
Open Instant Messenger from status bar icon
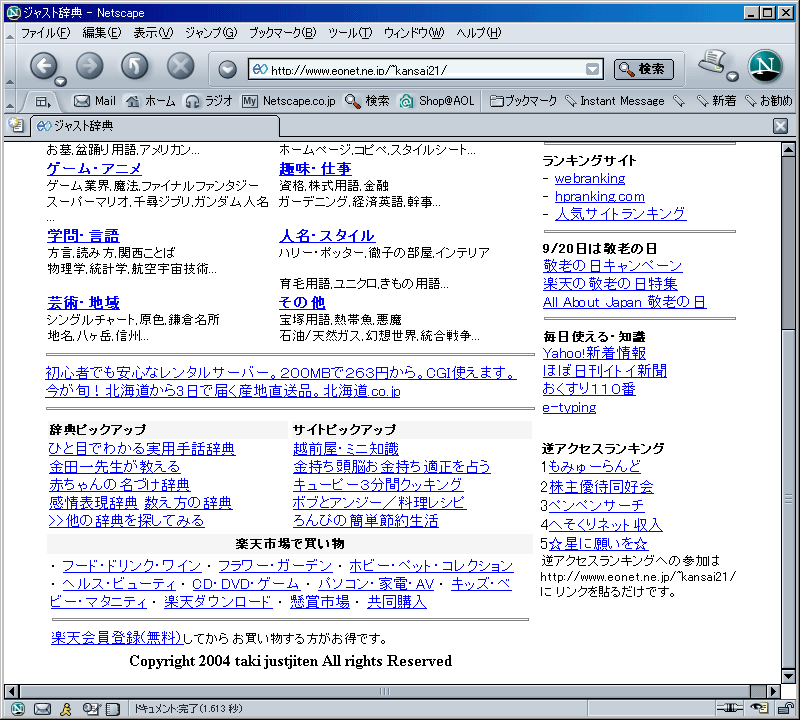point(66,708)
